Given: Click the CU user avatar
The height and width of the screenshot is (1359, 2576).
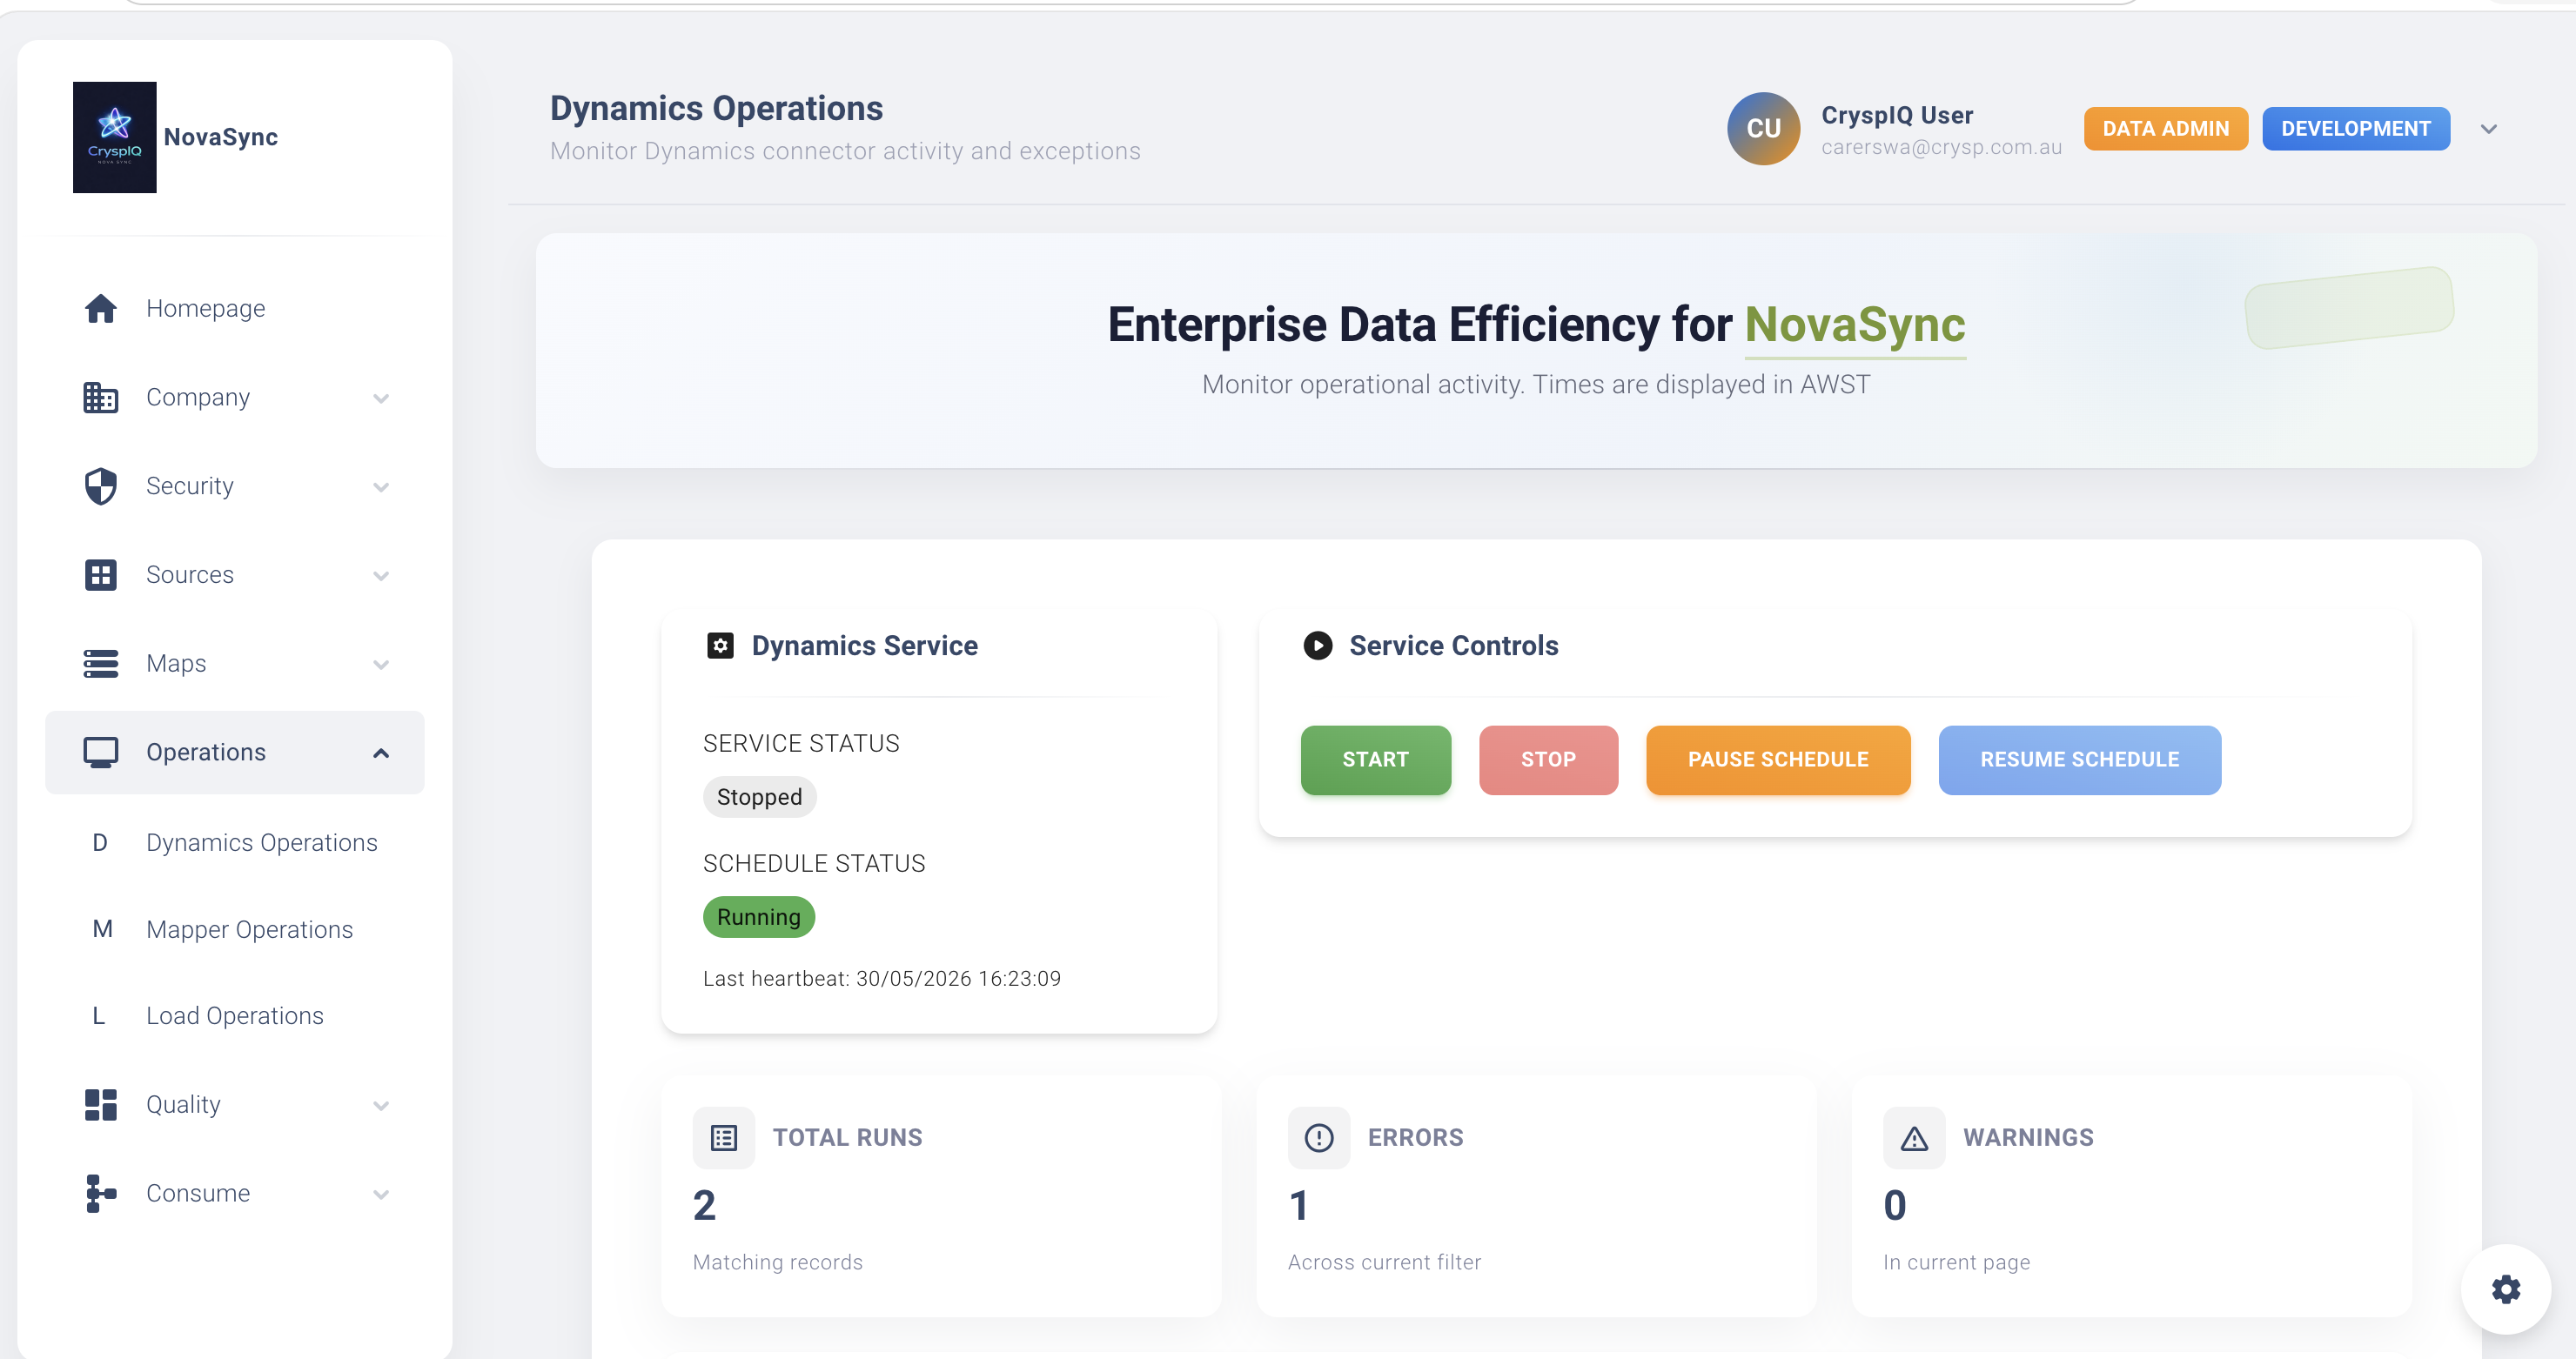Looking at the screenshot, I should click(x=1764, y=129).
